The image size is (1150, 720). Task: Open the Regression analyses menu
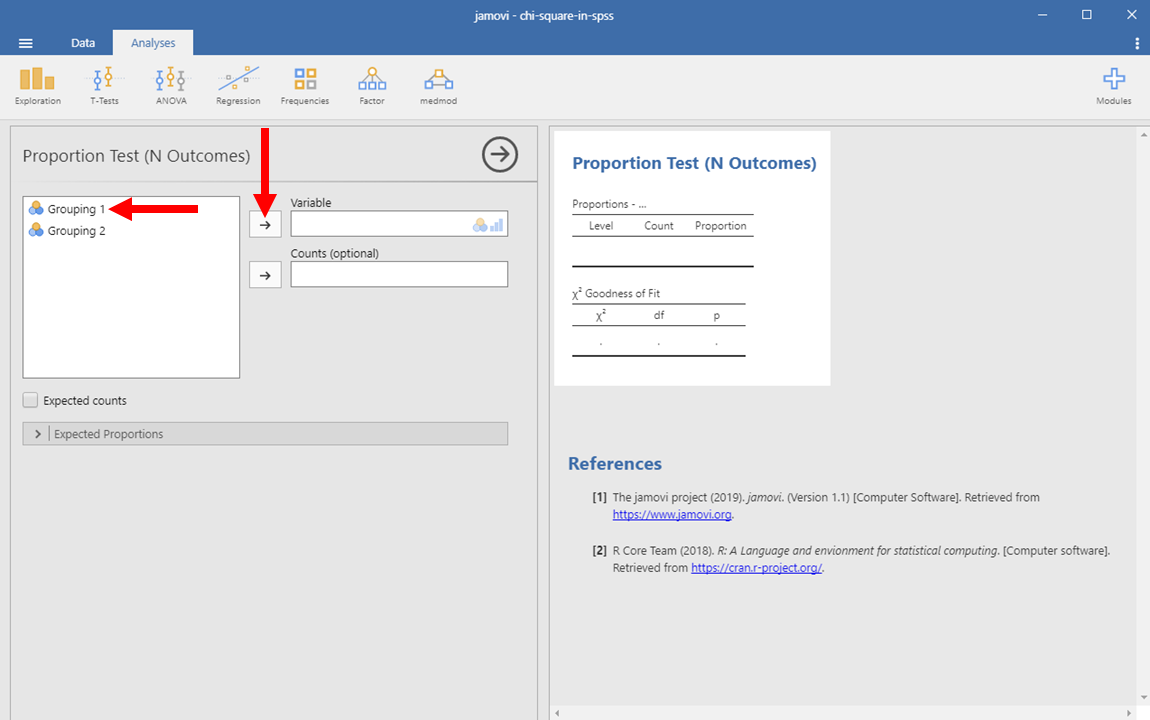tap(238, 86)
